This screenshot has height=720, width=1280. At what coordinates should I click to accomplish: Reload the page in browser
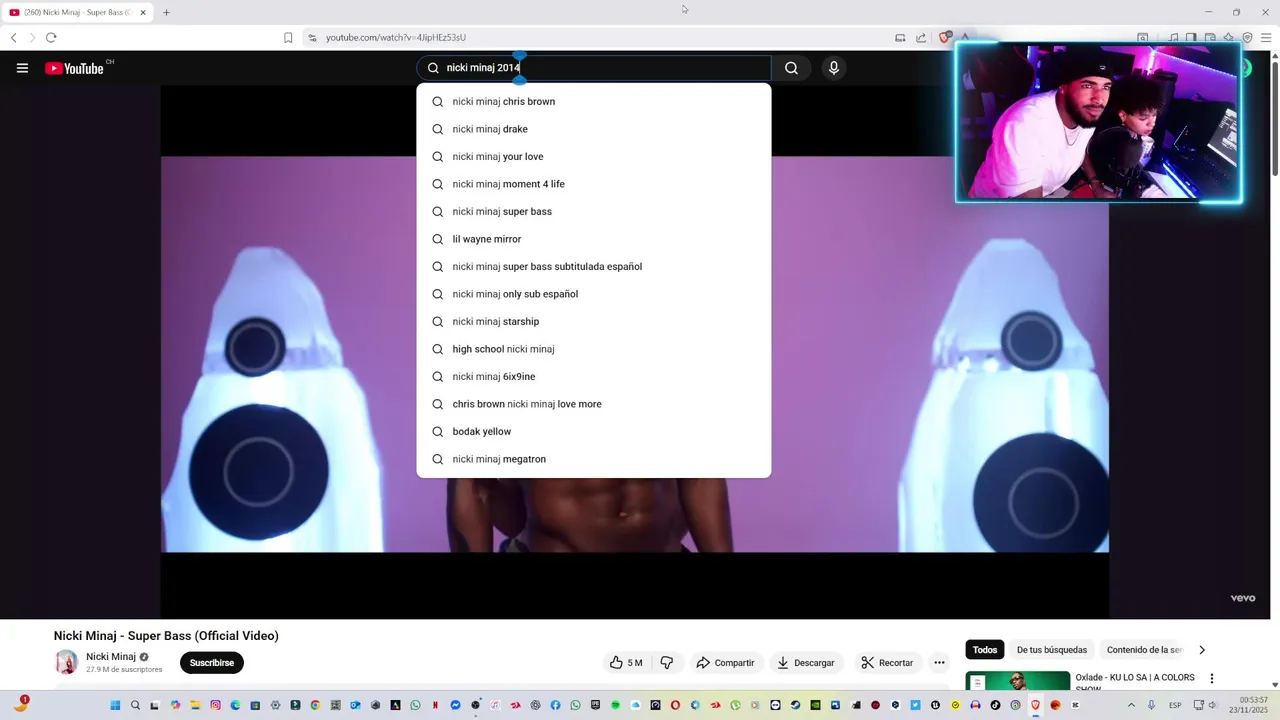click(51, 38)
